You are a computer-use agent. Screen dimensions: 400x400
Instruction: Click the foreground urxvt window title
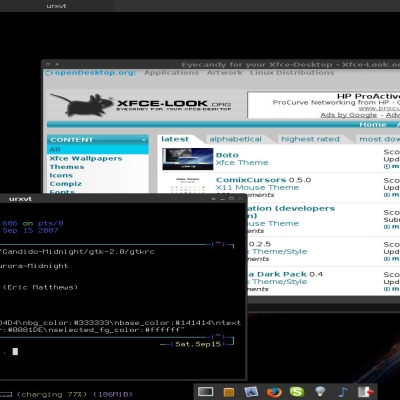point(20,199)
